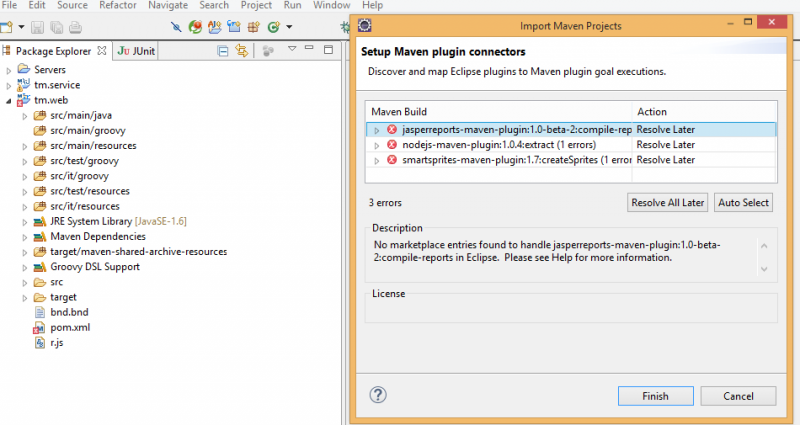Expand the Servers folder
800x425 pixels.
point(9,70)
